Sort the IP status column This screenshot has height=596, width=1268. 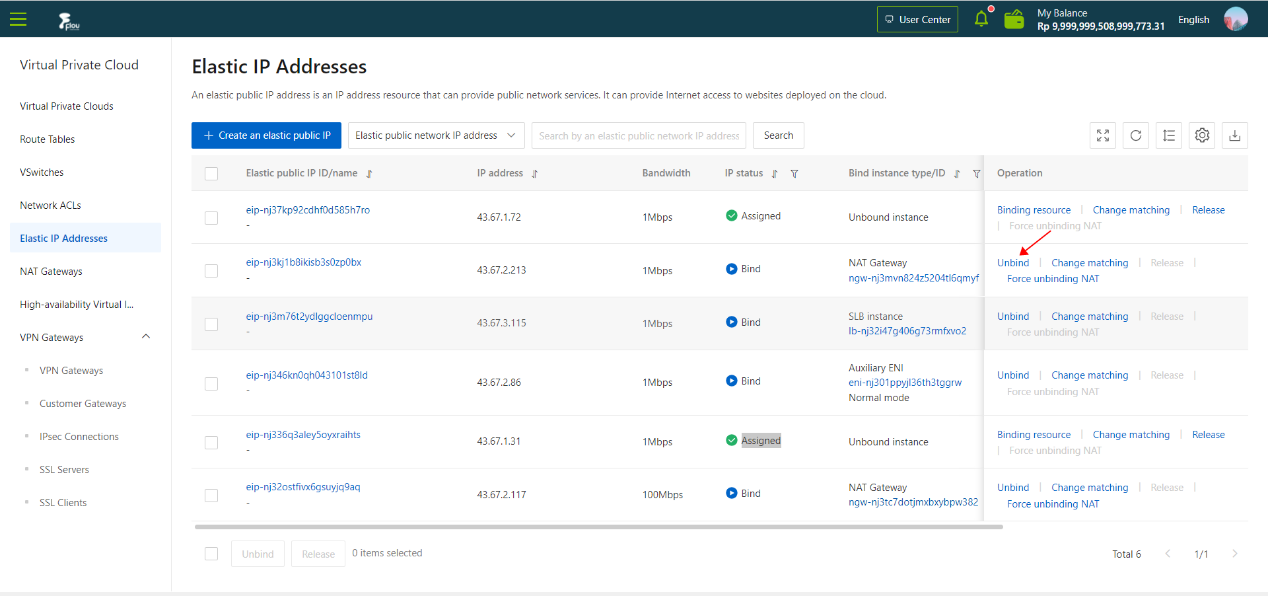click(775, 174)
